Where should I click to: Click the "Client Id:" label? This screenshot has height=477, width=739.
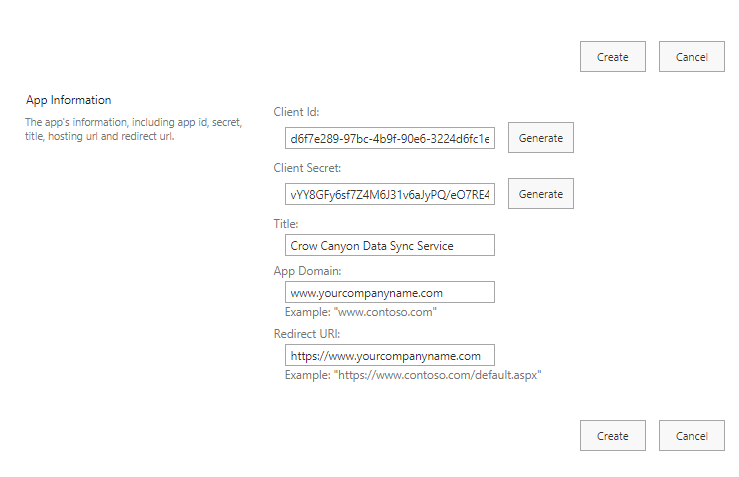tap(296, 112)
